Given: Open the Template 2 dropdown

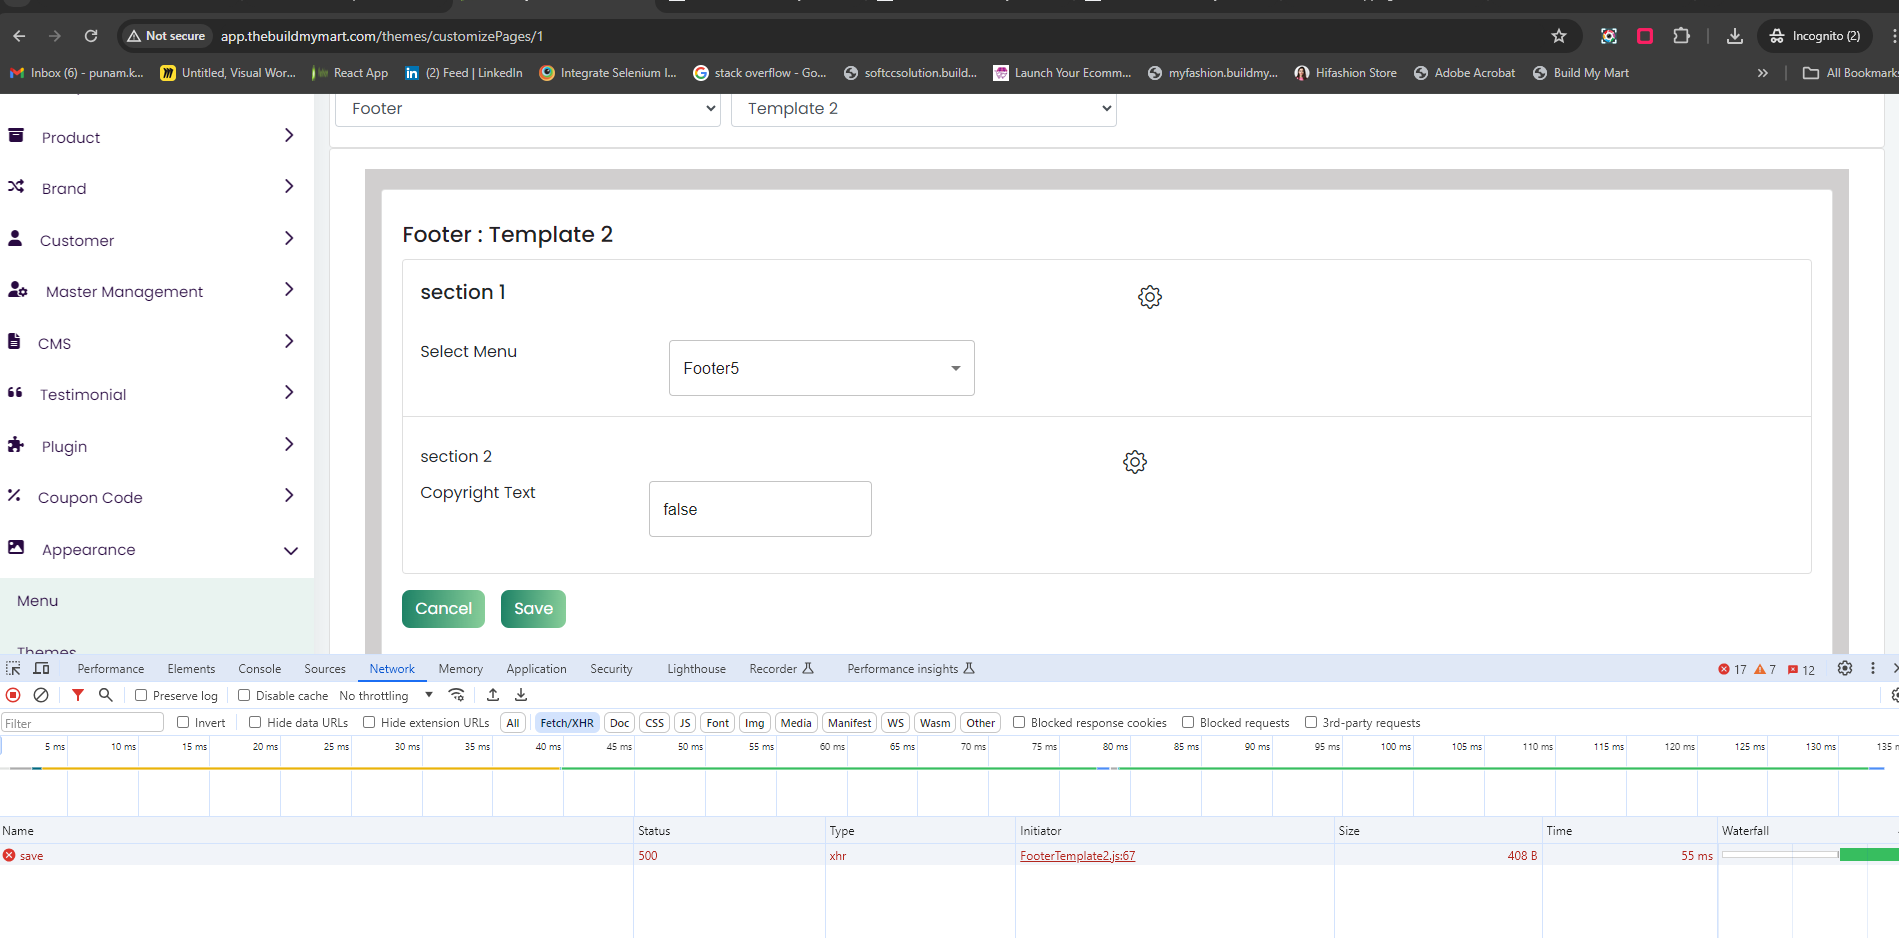Looking at the screenshot, I should (x=924, y=109).
